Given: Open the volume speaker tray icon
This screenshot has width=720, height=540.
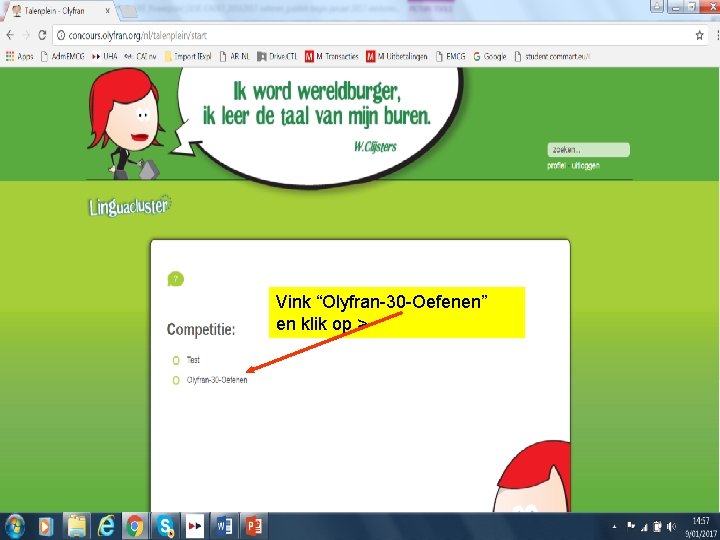Looking at the screenshot, I should click(x=671, y=526).
